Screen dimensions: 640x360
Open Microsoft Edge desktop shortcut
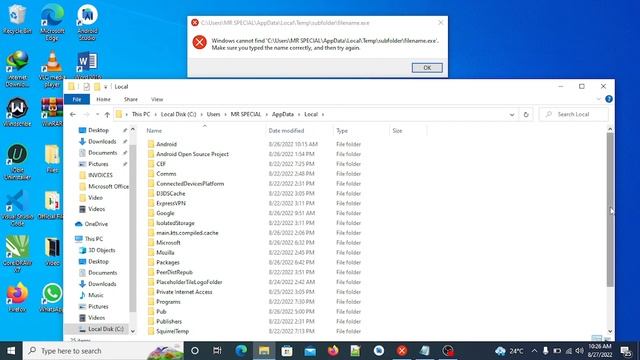coord(52,21)
